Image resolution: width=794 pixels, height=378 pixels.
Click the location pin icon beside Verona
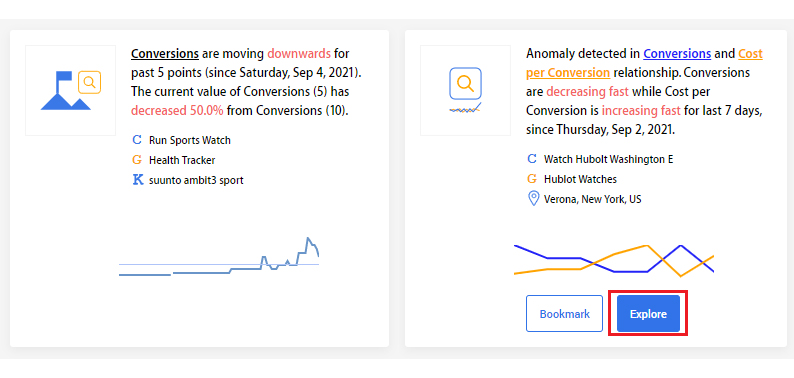point(533,199)
